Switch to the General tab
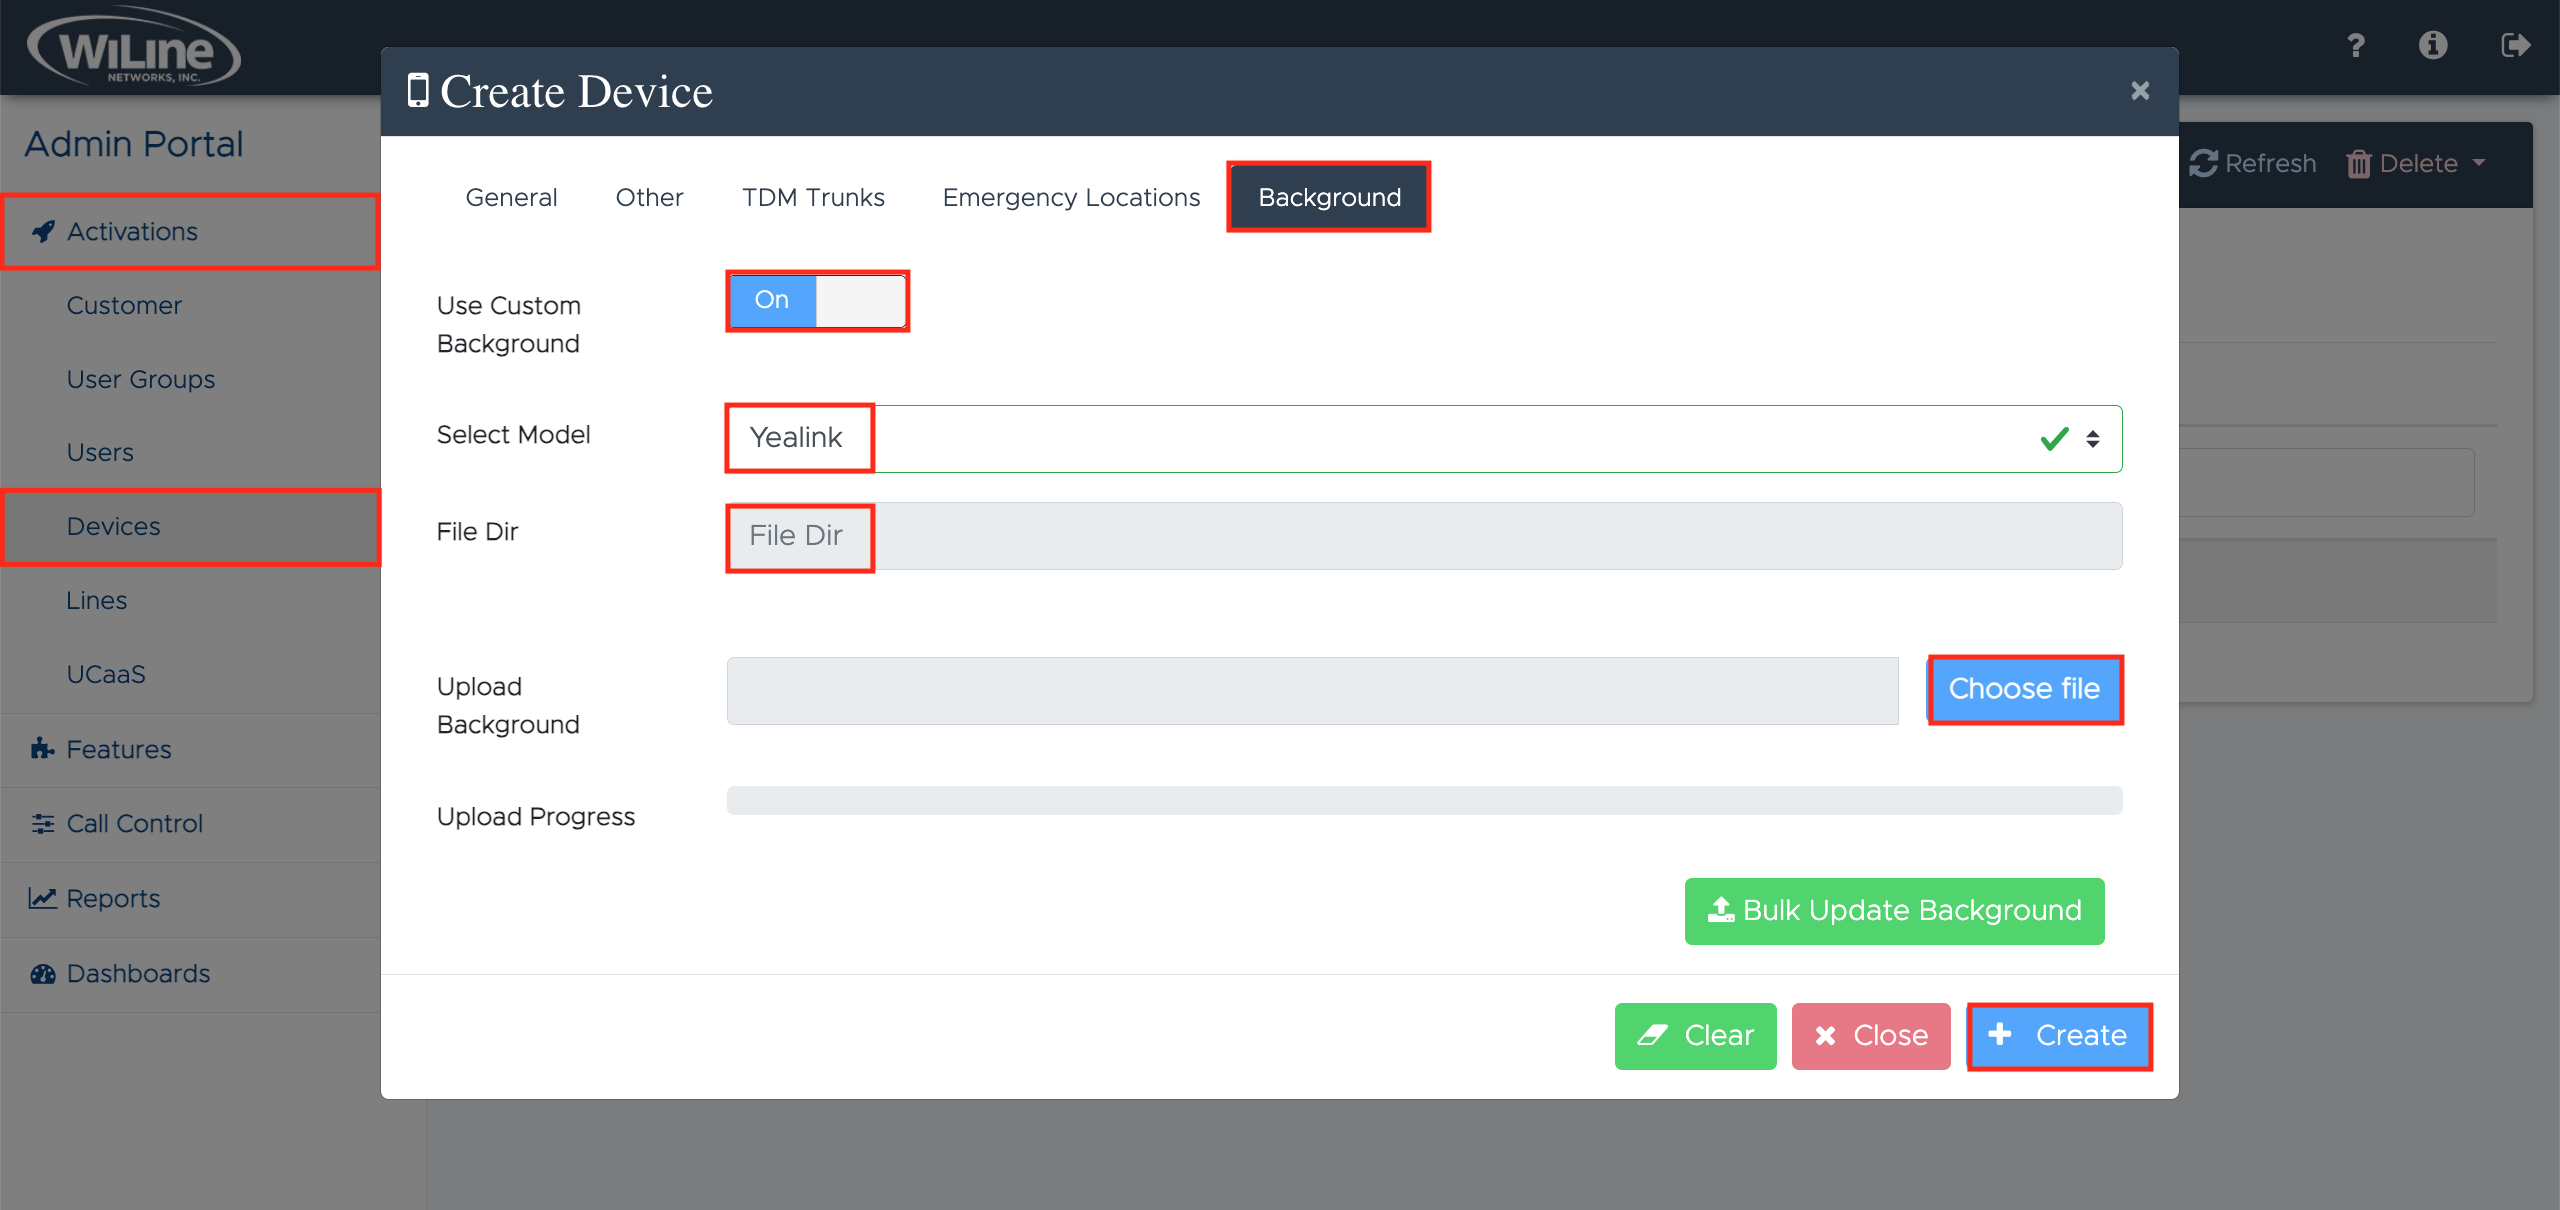The height and width of the screenshot is (1210, 2560). (511, 198)
